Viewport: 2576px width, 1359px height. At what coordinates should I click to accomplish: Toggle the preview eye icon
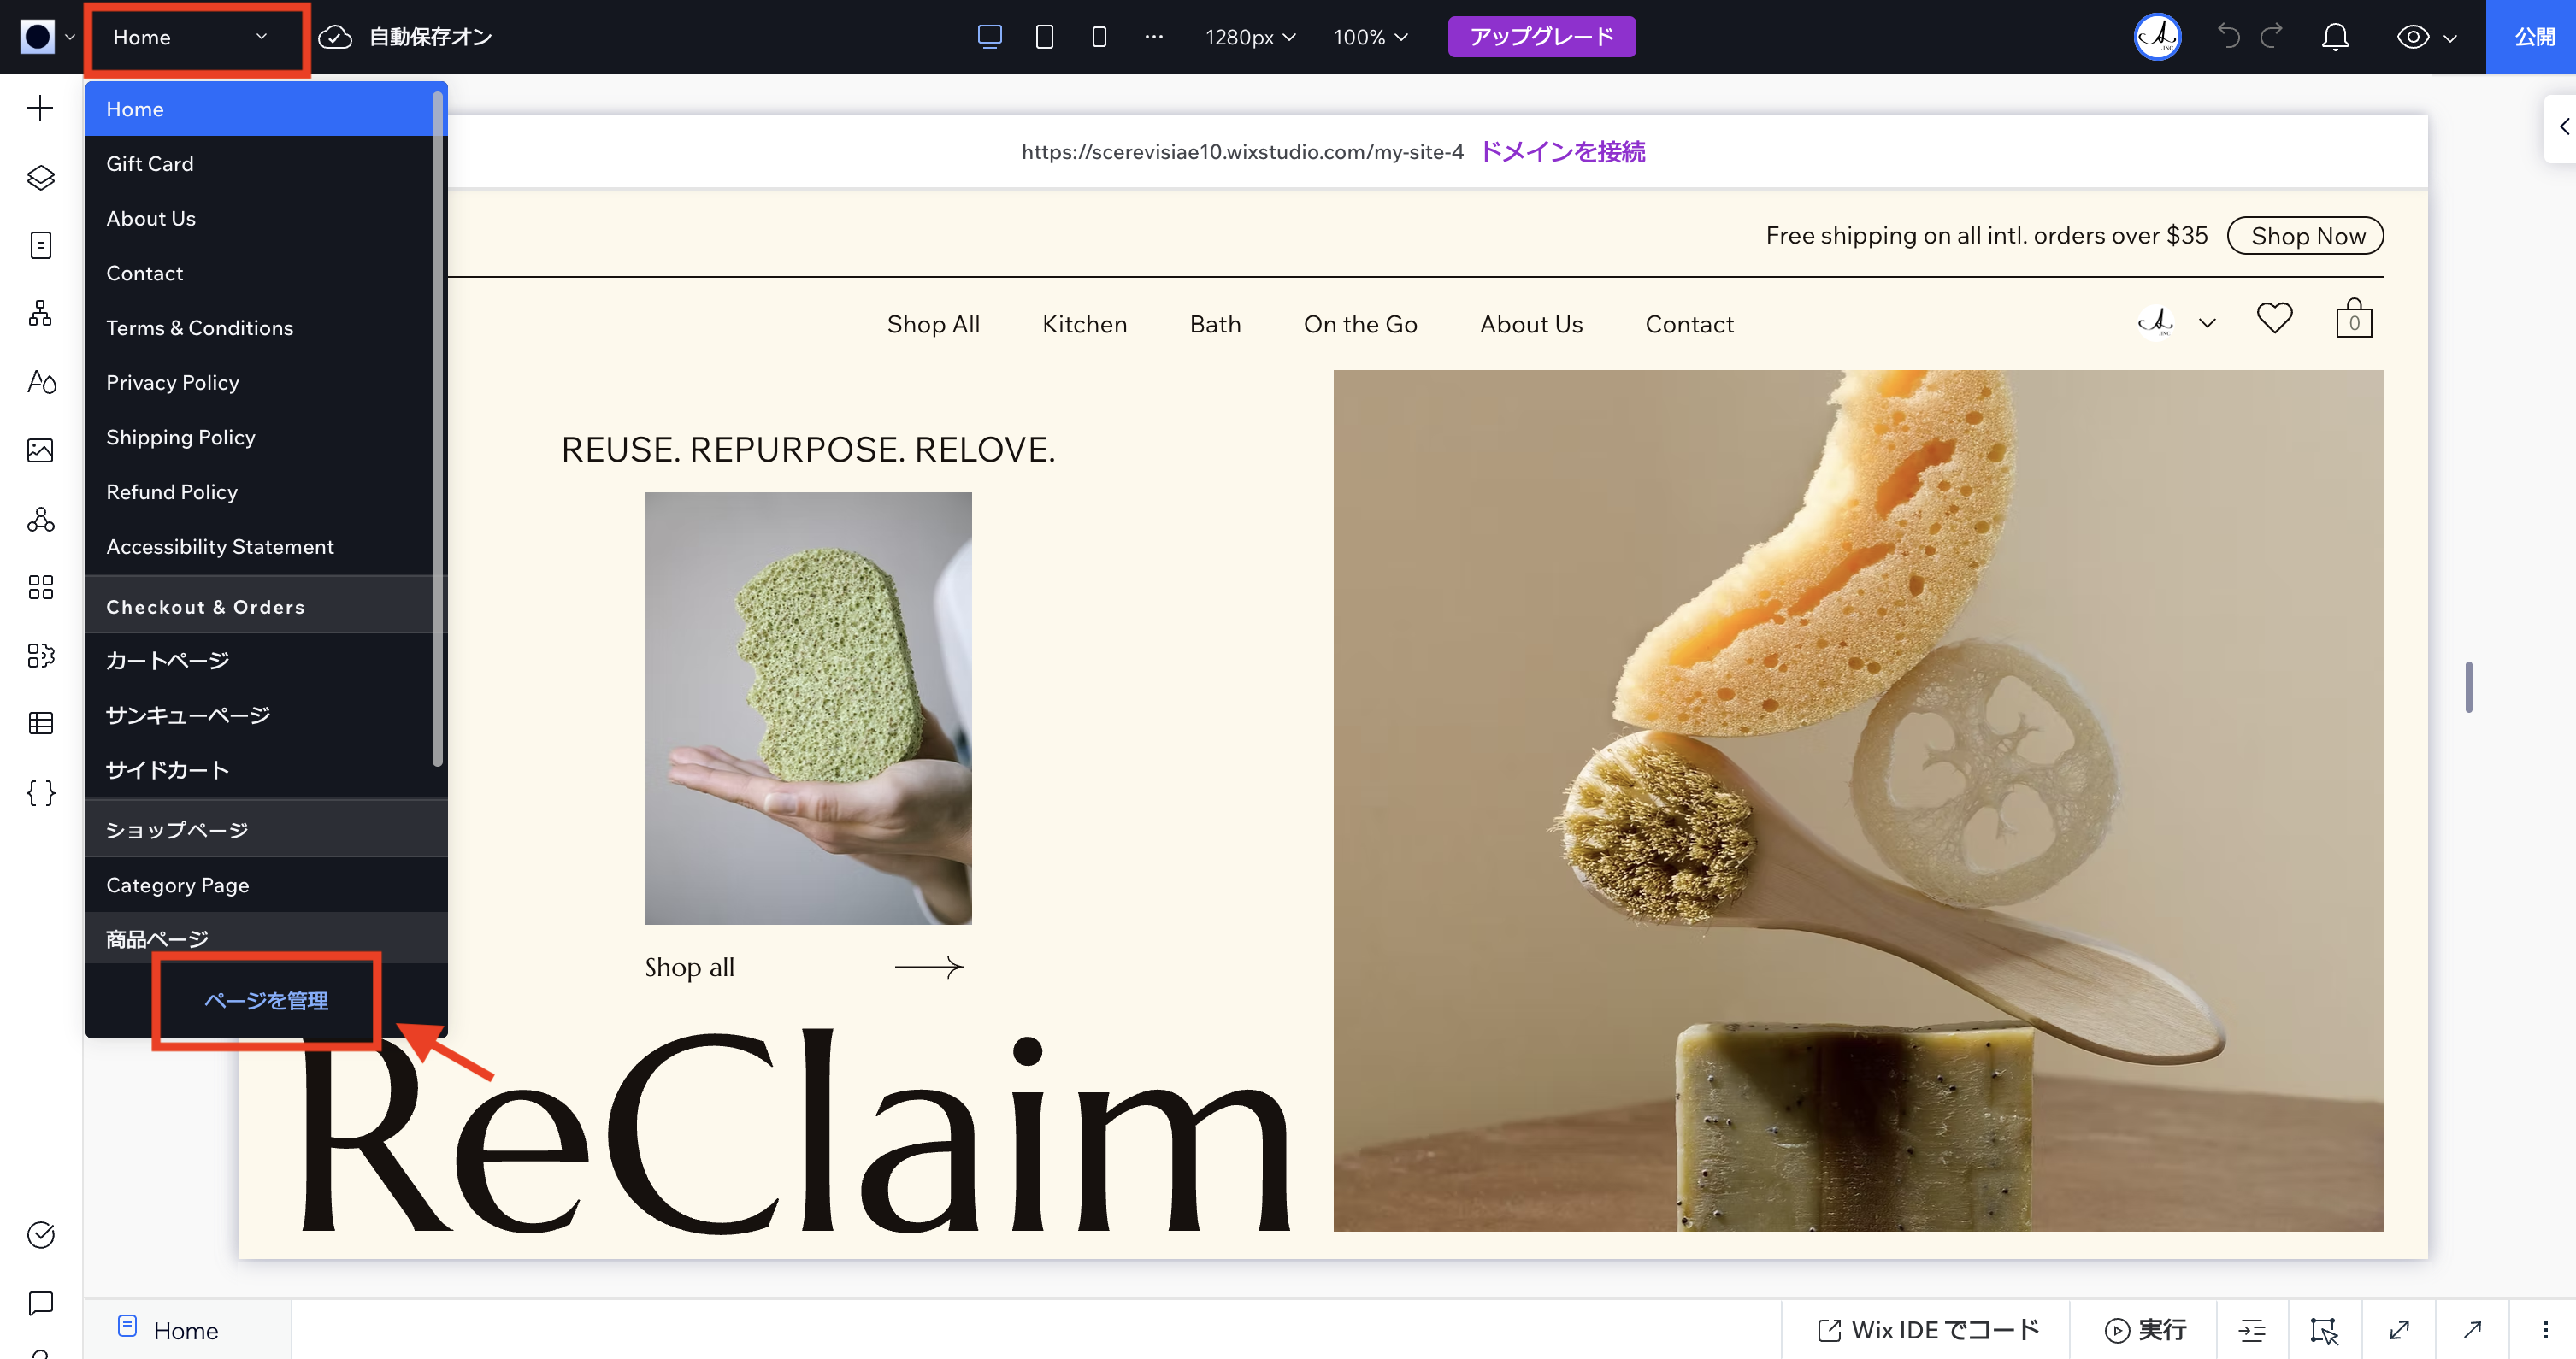click(2412, 37)
